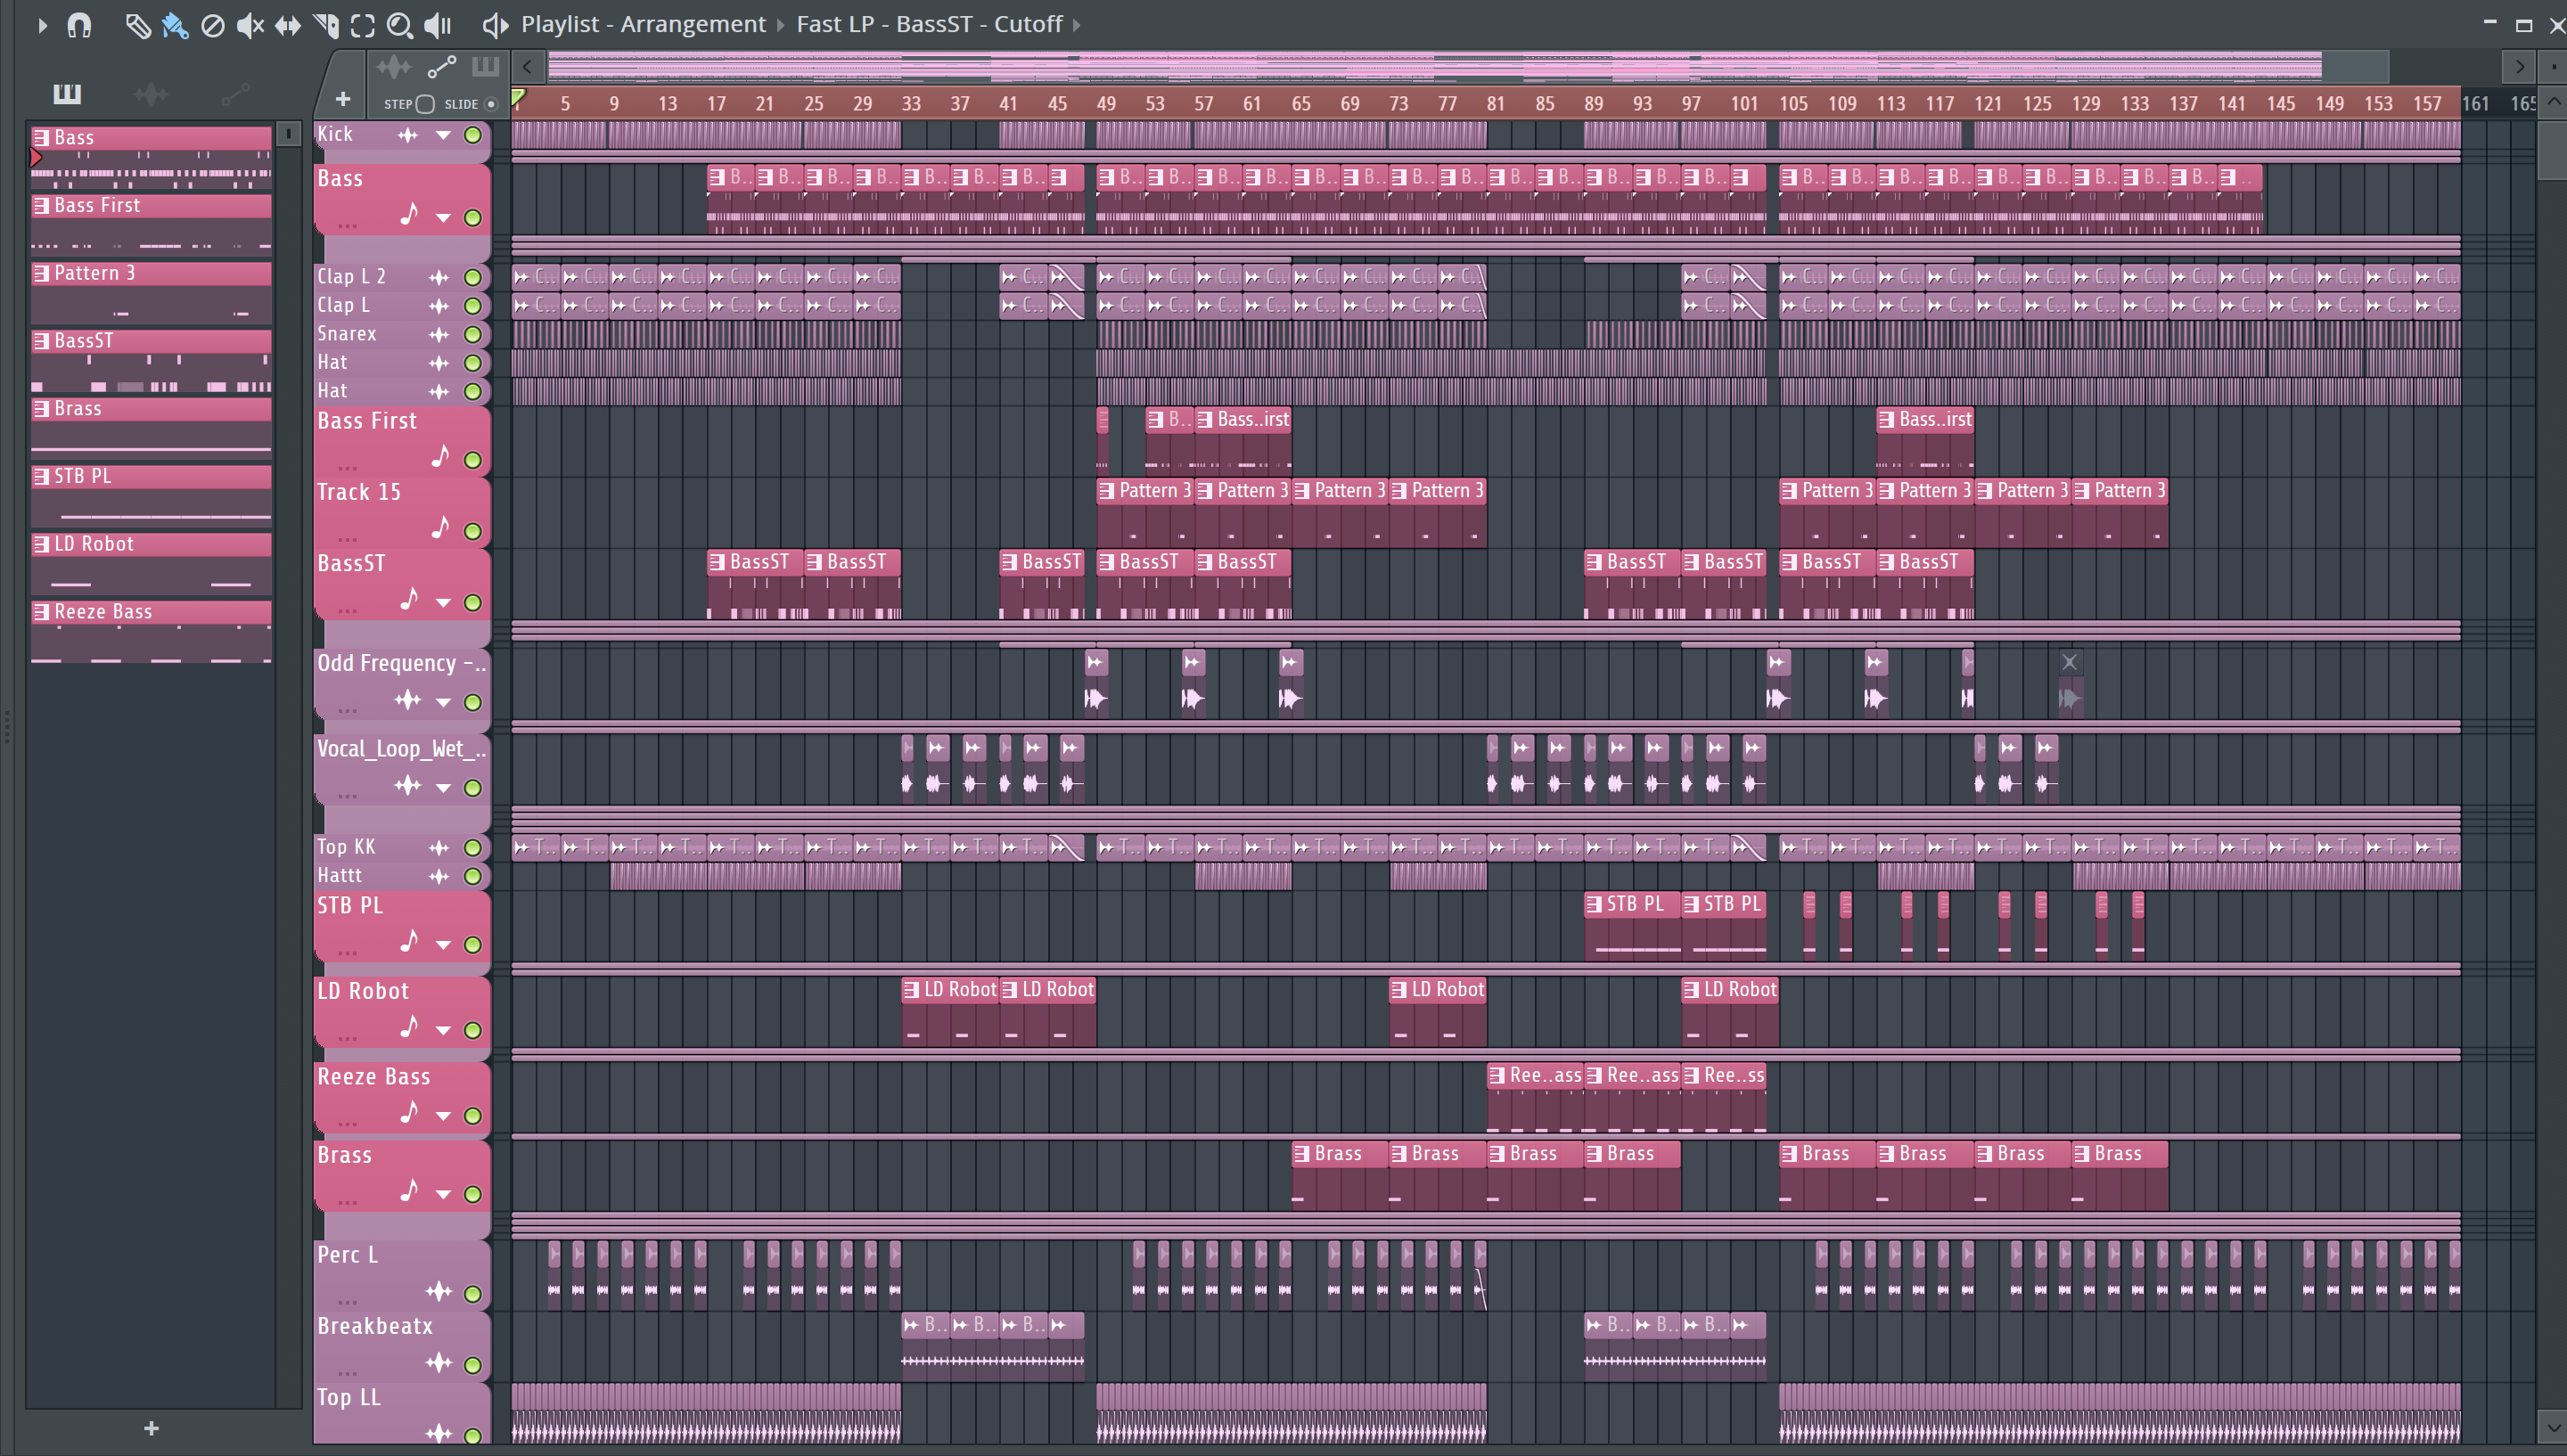This screenshot has width=2567, height=1456.
Task: Select the Delete tool
Action: point(212,25)
